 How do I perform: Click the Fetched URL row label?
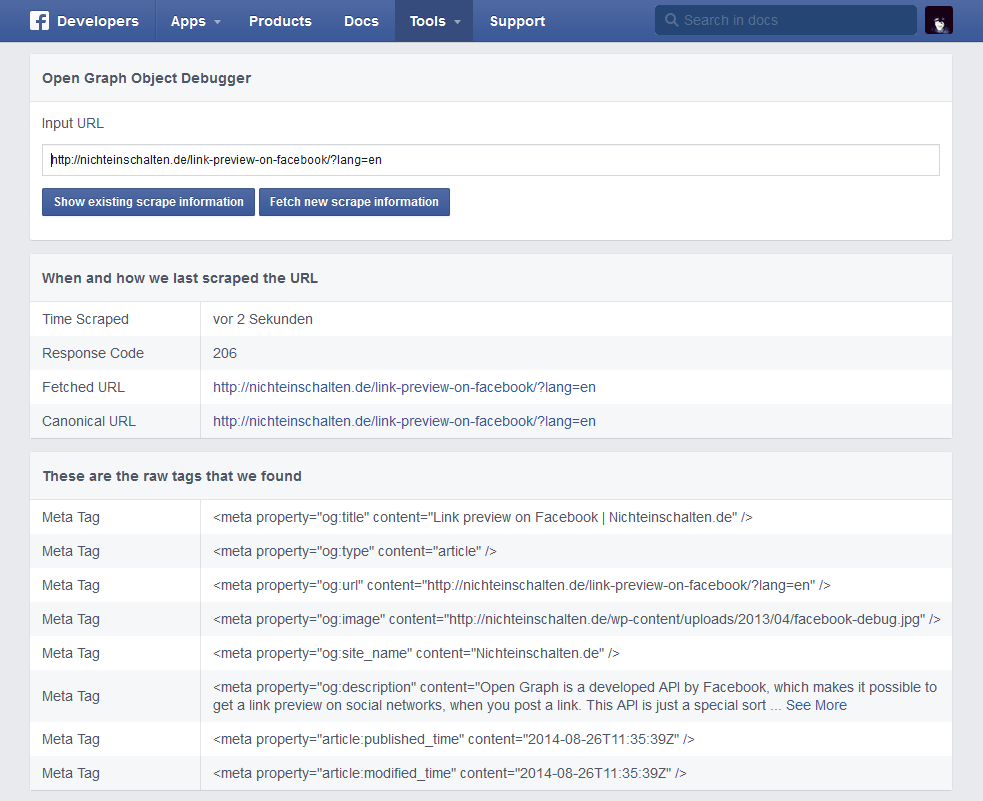(x=83, y=387)
